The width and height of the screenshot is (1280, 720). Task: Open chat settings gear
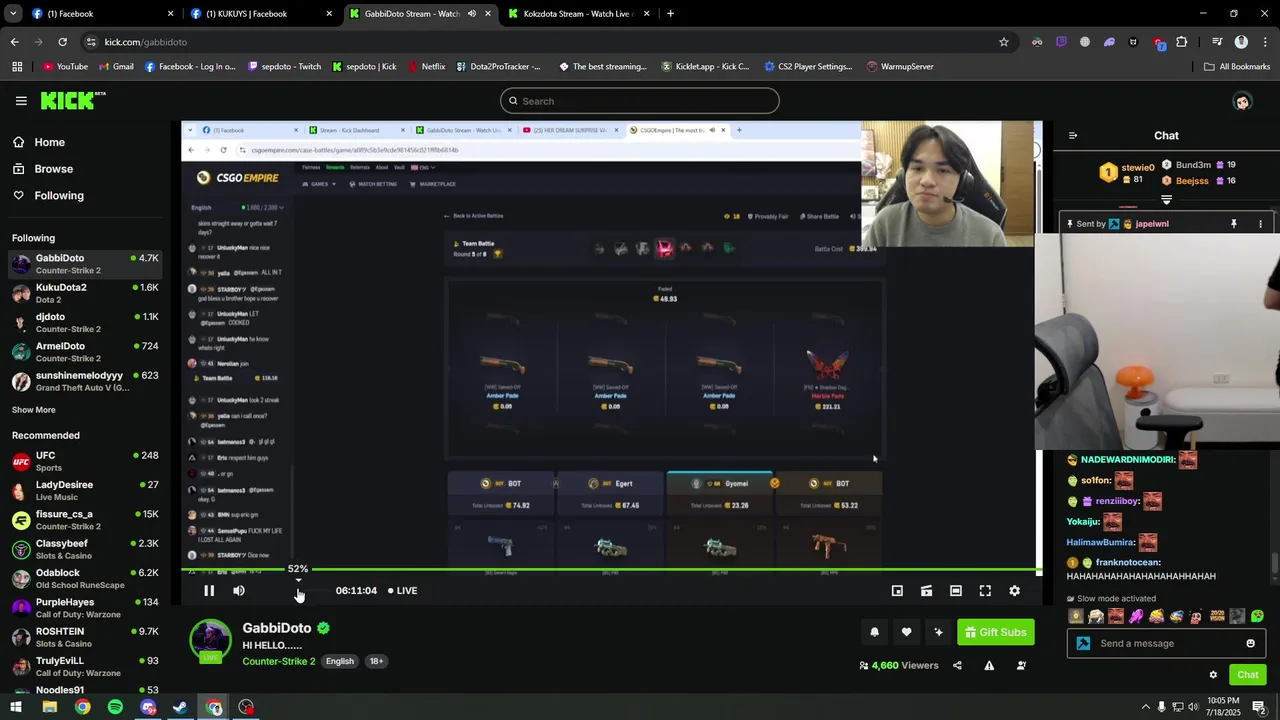[x=1213, y=675]
